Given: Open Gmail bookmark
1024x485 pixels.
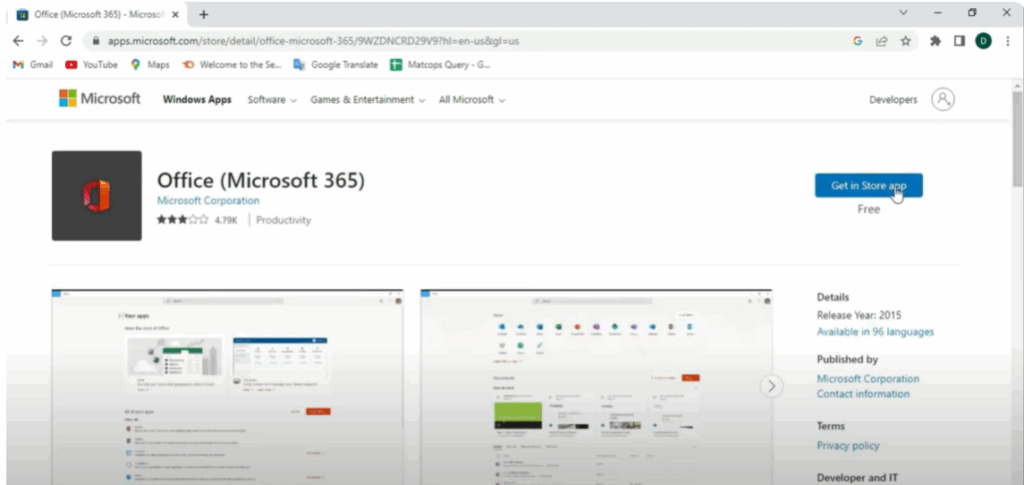Looking at the screenshot, I should [x=33, y=65].
